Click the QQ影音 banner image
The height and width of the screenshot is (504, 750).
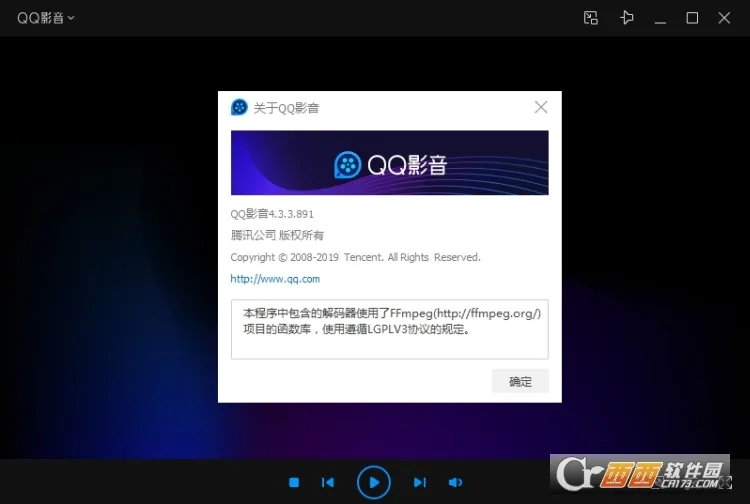(x=389, y=163)
